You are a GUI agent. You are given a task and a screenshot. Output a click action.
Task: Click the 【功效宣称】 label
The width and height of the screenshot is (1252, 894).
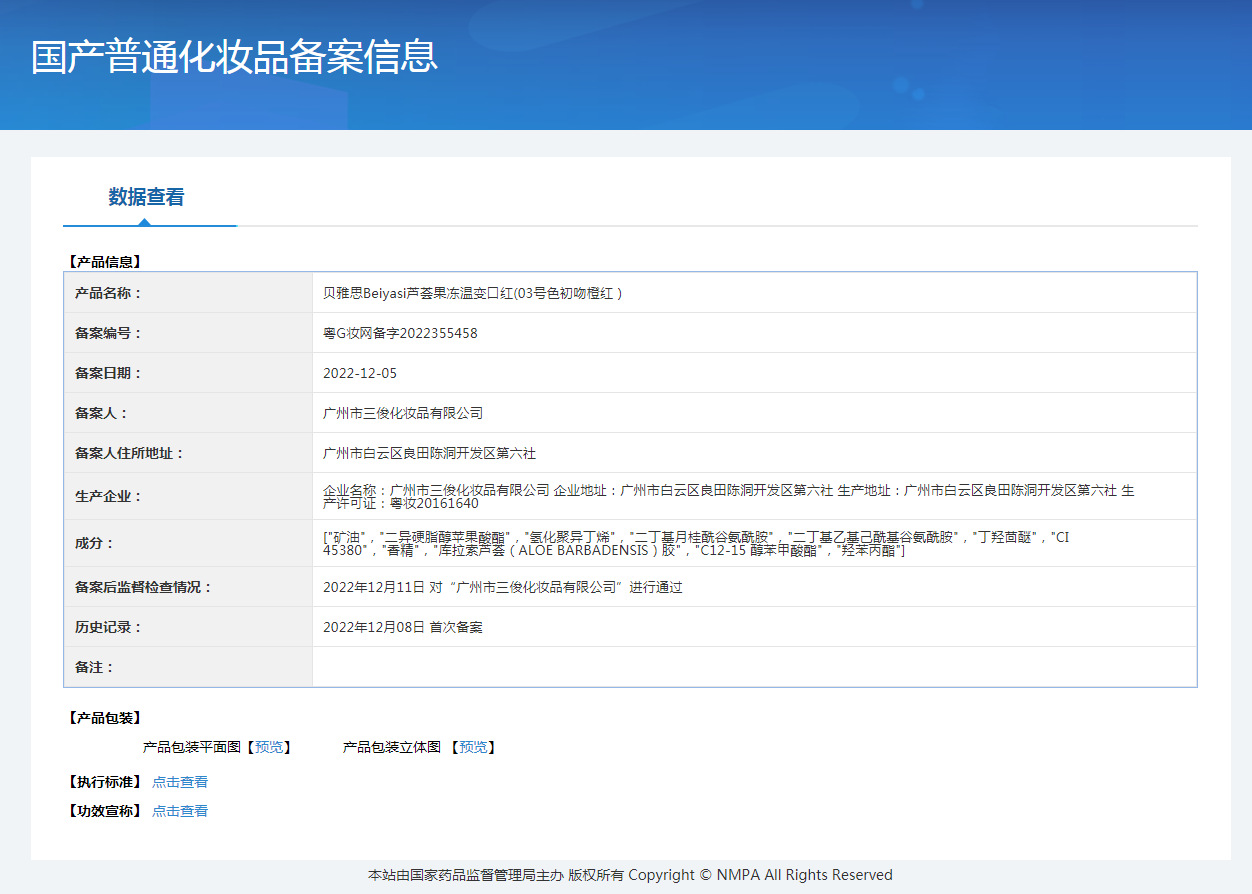(x=105, y=811)
